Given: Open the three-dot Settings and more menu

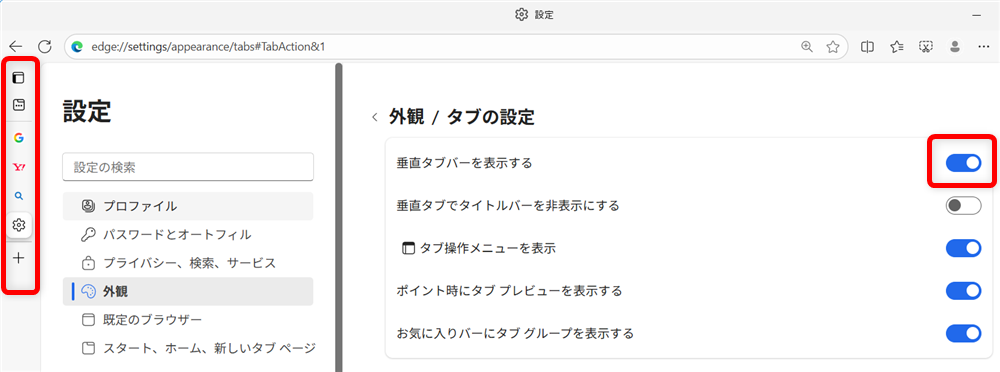Looking at the screenshot, I should coord(983,47).
